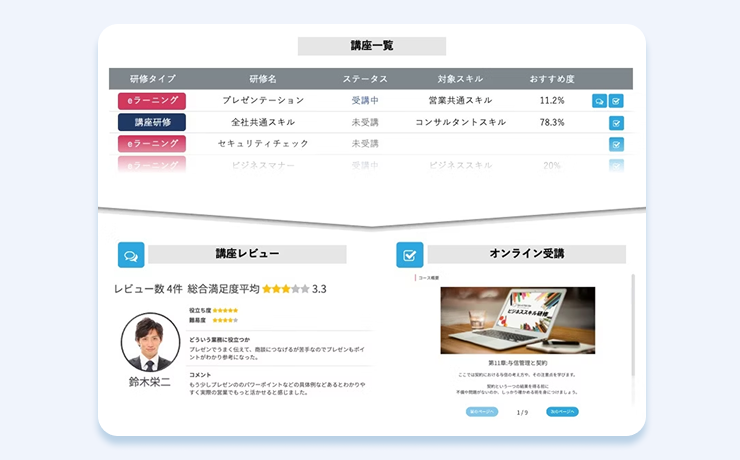Select the 研修名 column header
Screen dimensions: 740x460
pos(263,79)
